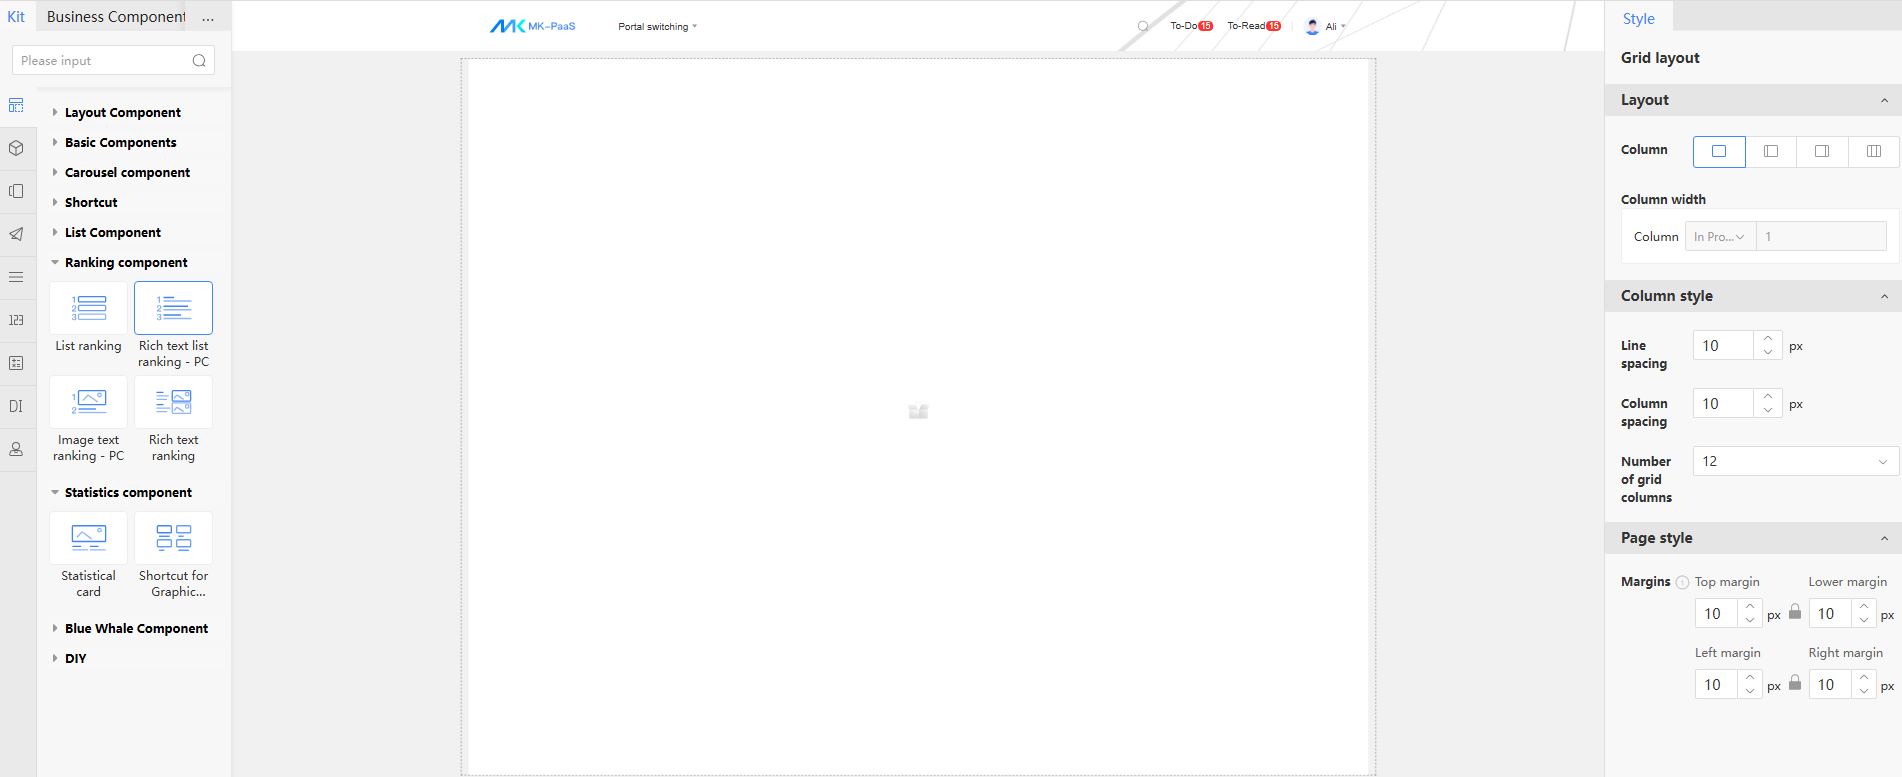This screenshot has height=777, width=1902.
Task: Click the cube icon in left sidebar
Action: pos(16,148)
